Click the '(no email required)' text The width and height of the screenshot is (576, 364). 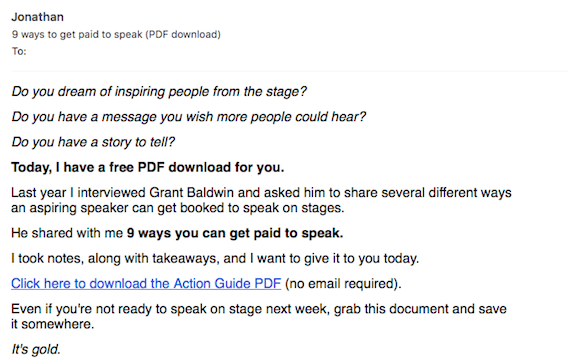click(x=343, y=284)
